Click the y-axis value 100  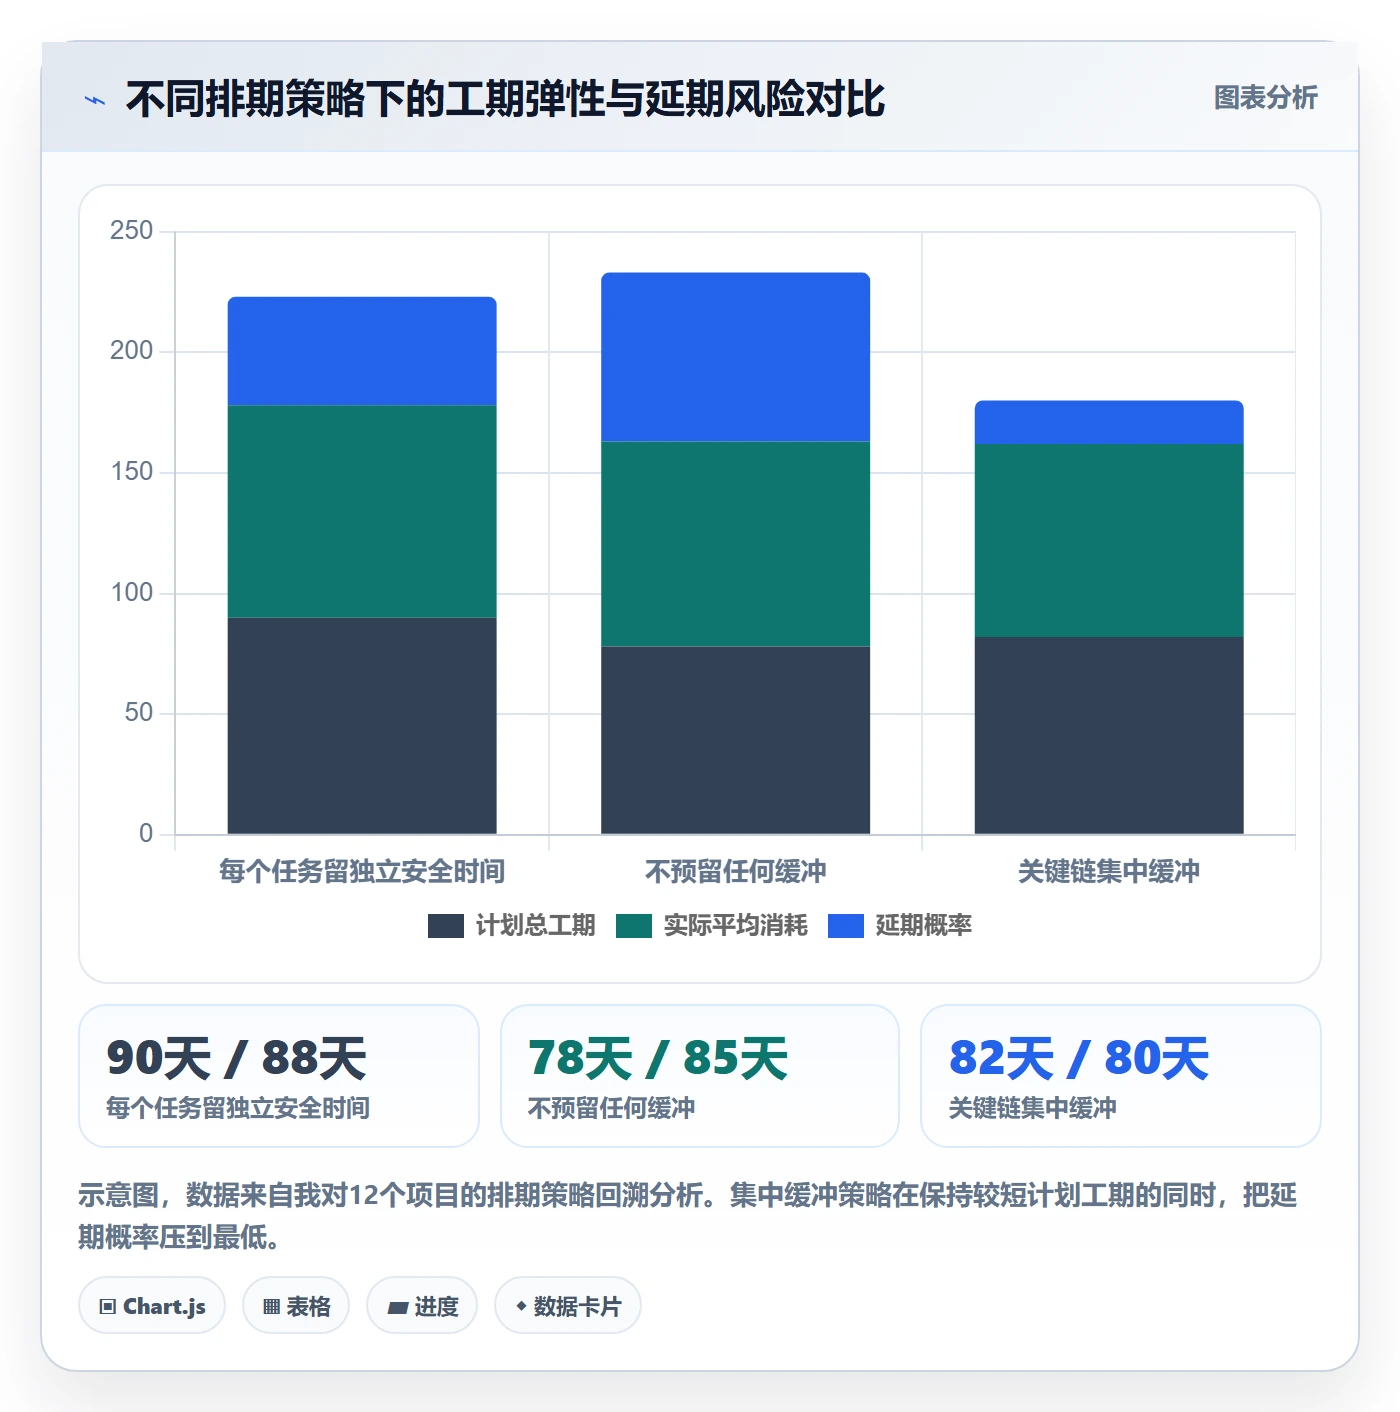click(131, 593)
